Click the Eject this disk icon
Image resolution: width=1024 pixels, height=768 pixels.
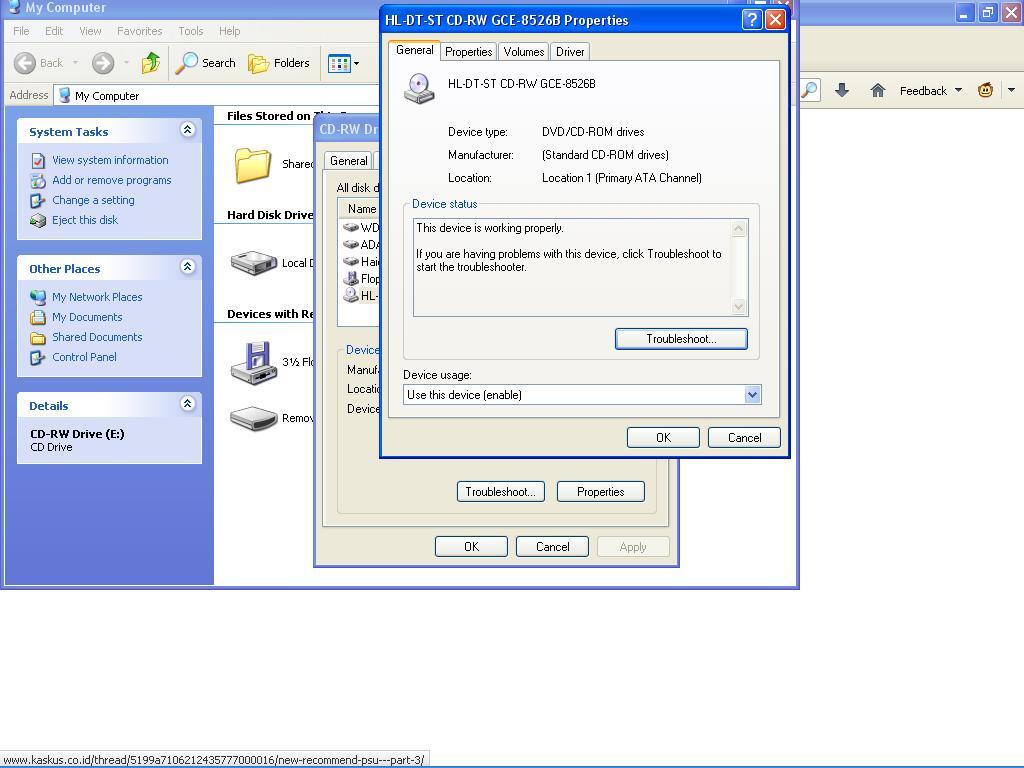[38, 221]
